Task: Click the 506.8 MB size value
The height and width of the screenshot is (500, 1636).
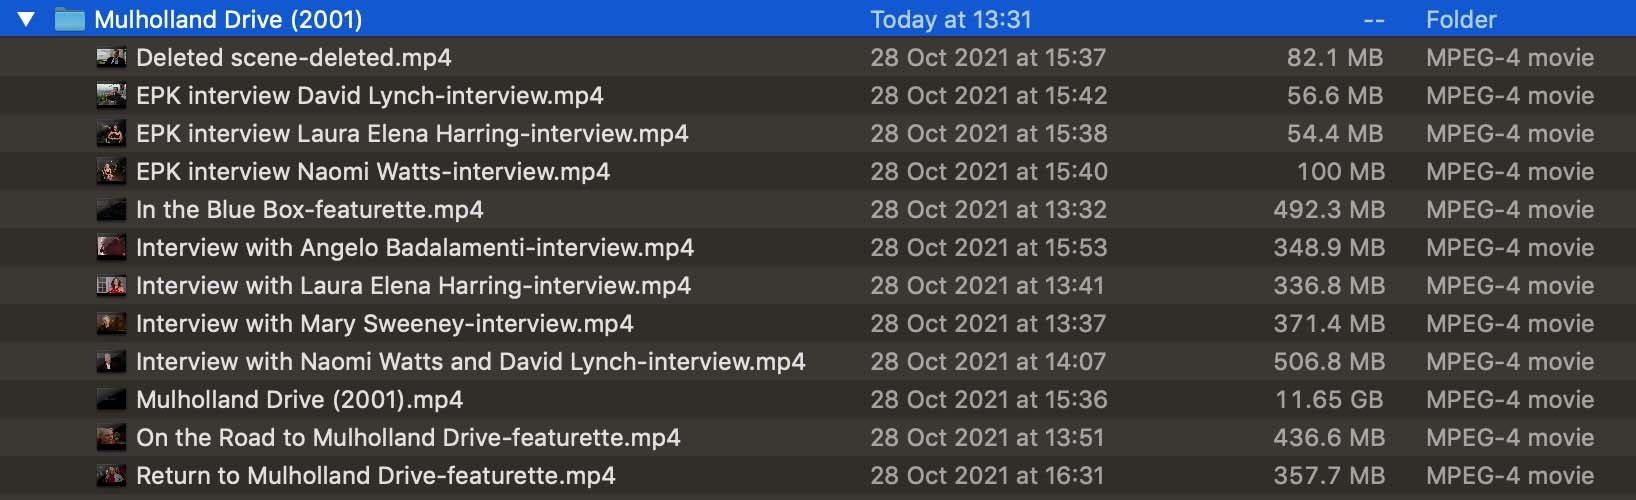Action: pos(1328,361)
